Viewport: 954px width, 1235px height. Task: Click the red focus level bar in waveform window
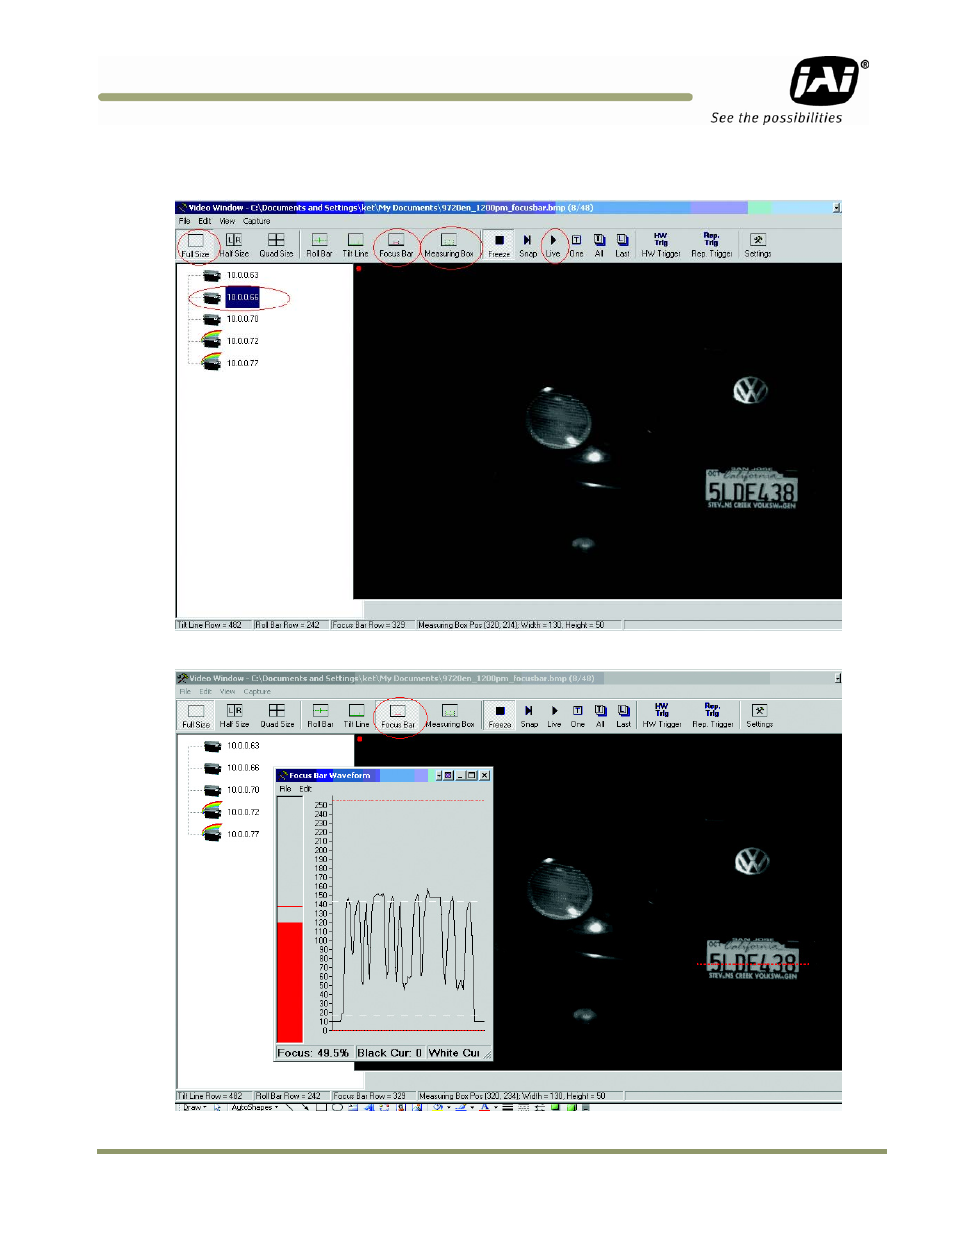click(x=290, y=981)
